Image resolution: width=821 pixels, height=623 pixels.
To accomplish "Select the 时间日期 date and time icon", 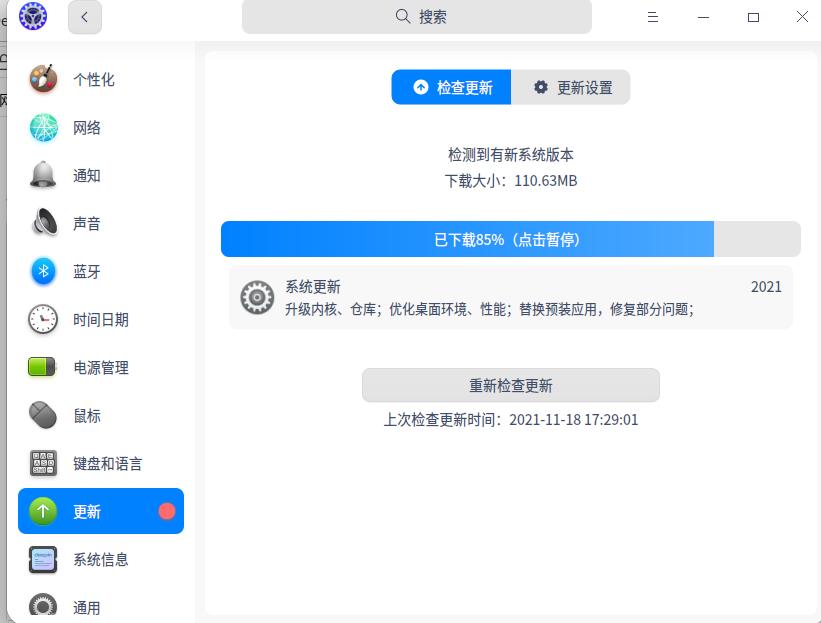I will (x=44, y=319).
